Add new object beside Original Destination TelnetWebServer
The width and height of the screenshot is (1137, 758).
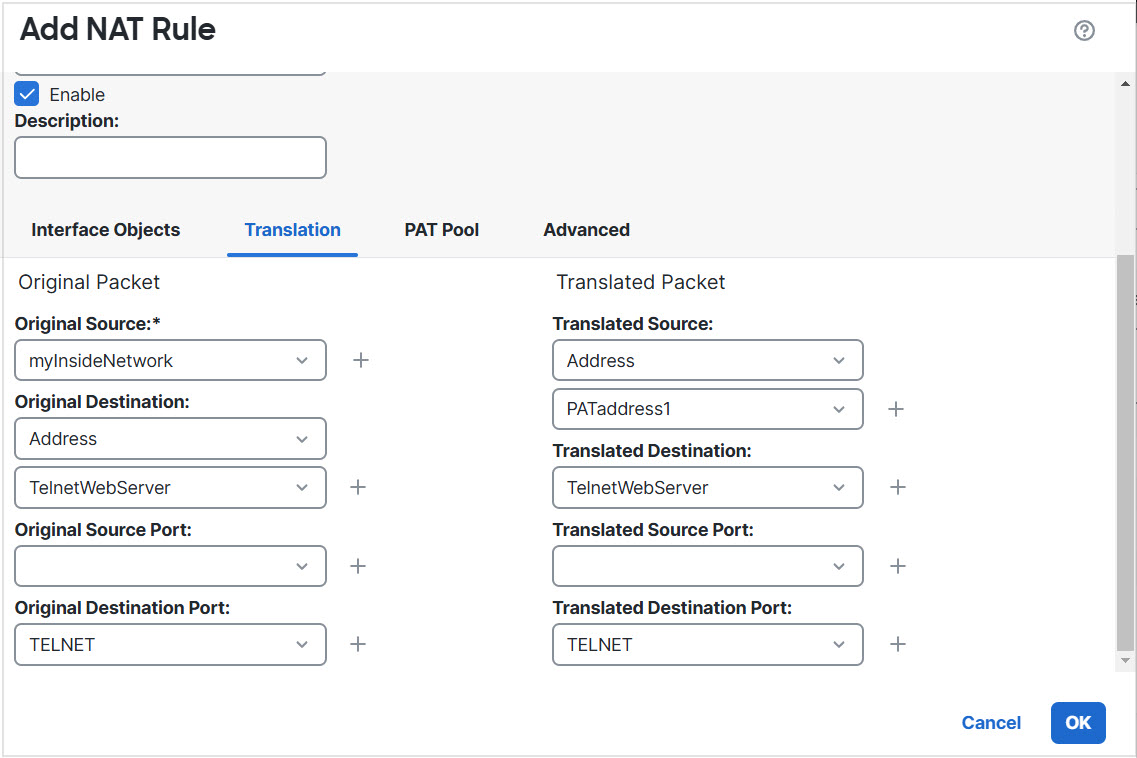coord(358,487)
